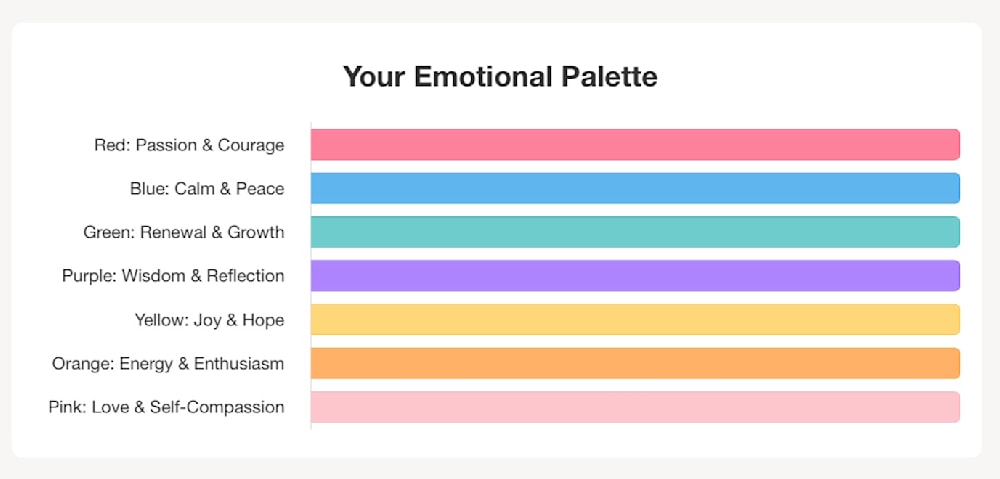The height and width of the screenshot is (479, 1000).
Task: Select the 'Orange: Energy & Enthusiasm' label
Action: tap(168, 363)
